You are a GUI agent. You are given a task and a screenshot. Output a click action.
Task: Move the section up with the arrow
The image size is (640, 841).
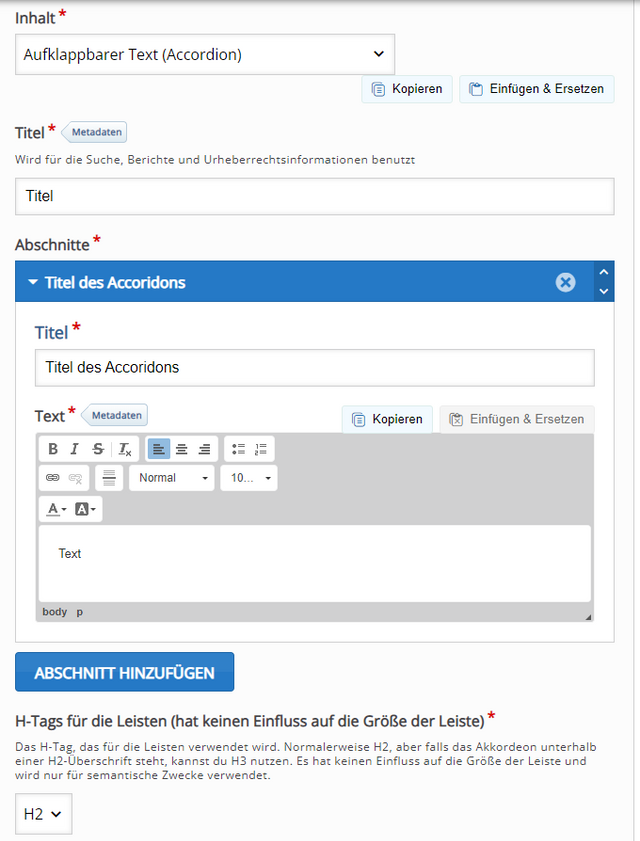[x=604, y=272]
